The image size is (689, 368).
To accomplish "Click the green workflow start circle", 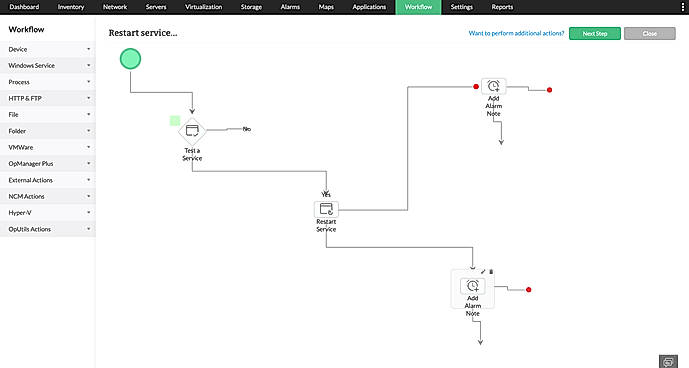I will [x=131, y=59].
